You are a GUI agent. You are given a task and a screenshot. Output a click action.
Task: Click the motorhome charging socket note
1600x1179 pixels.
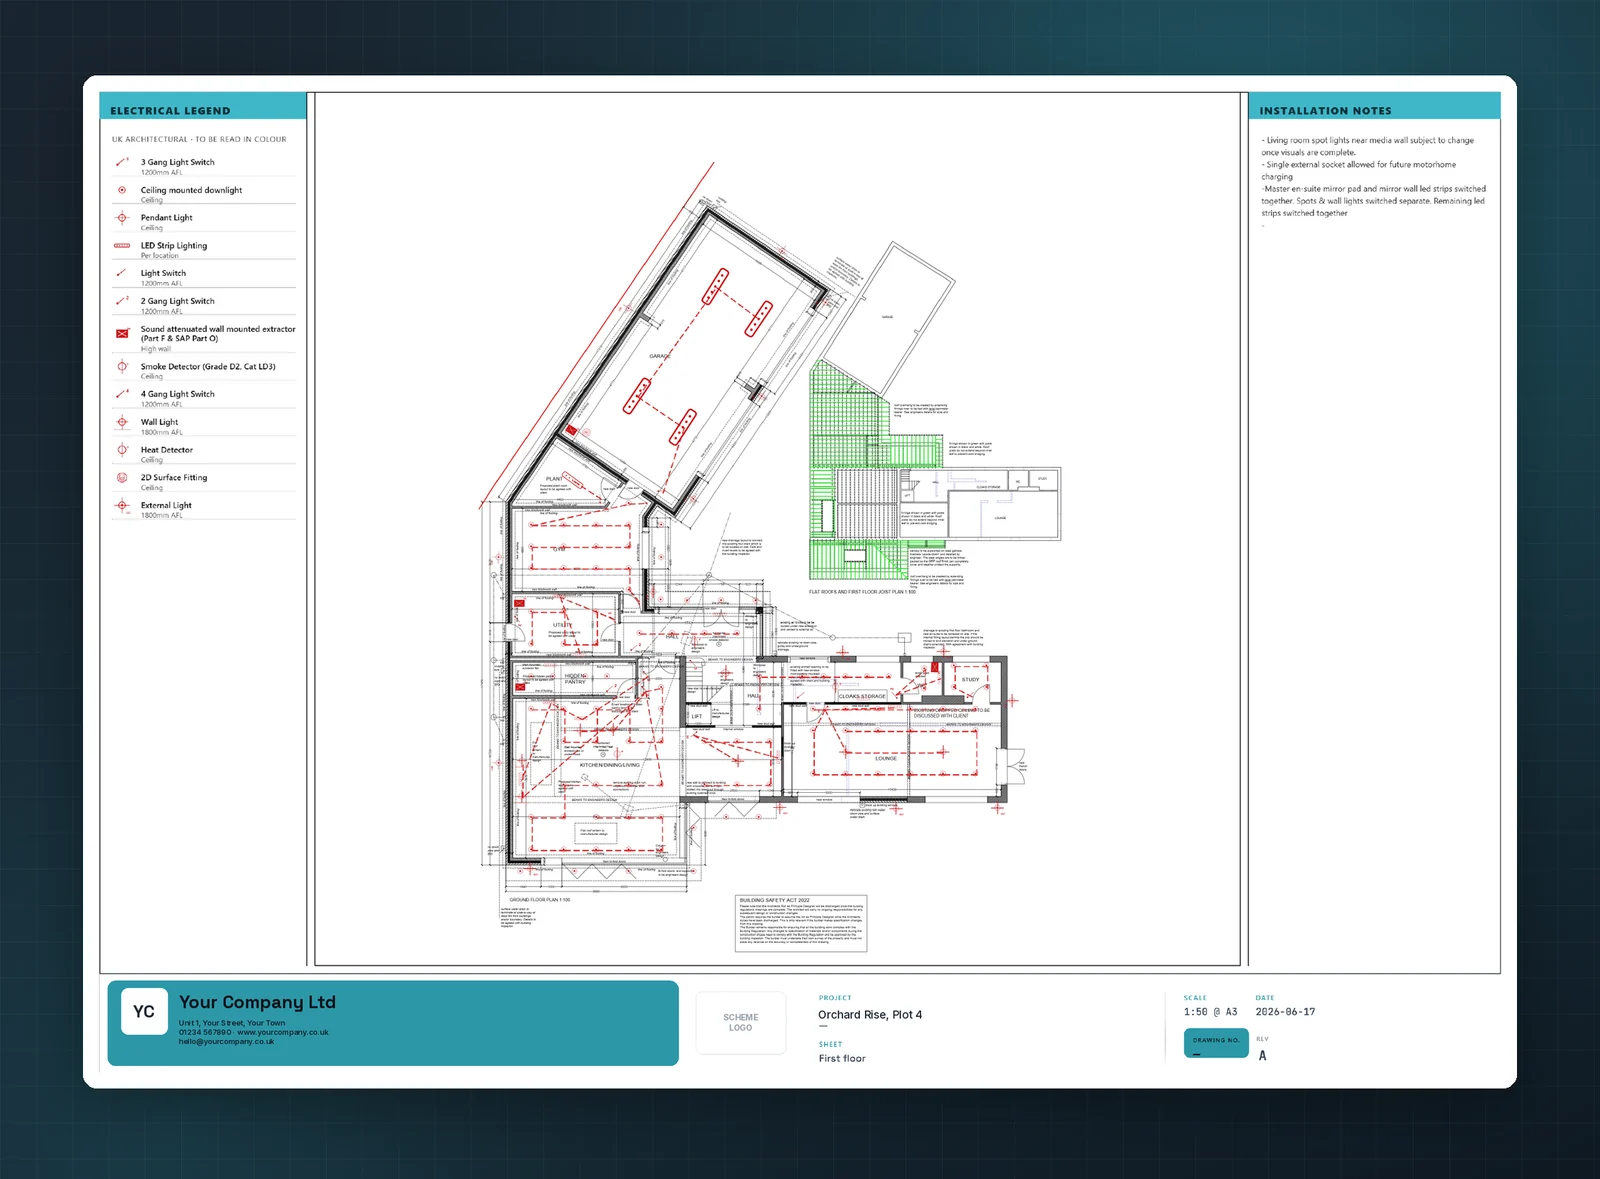coord(1358,171)
